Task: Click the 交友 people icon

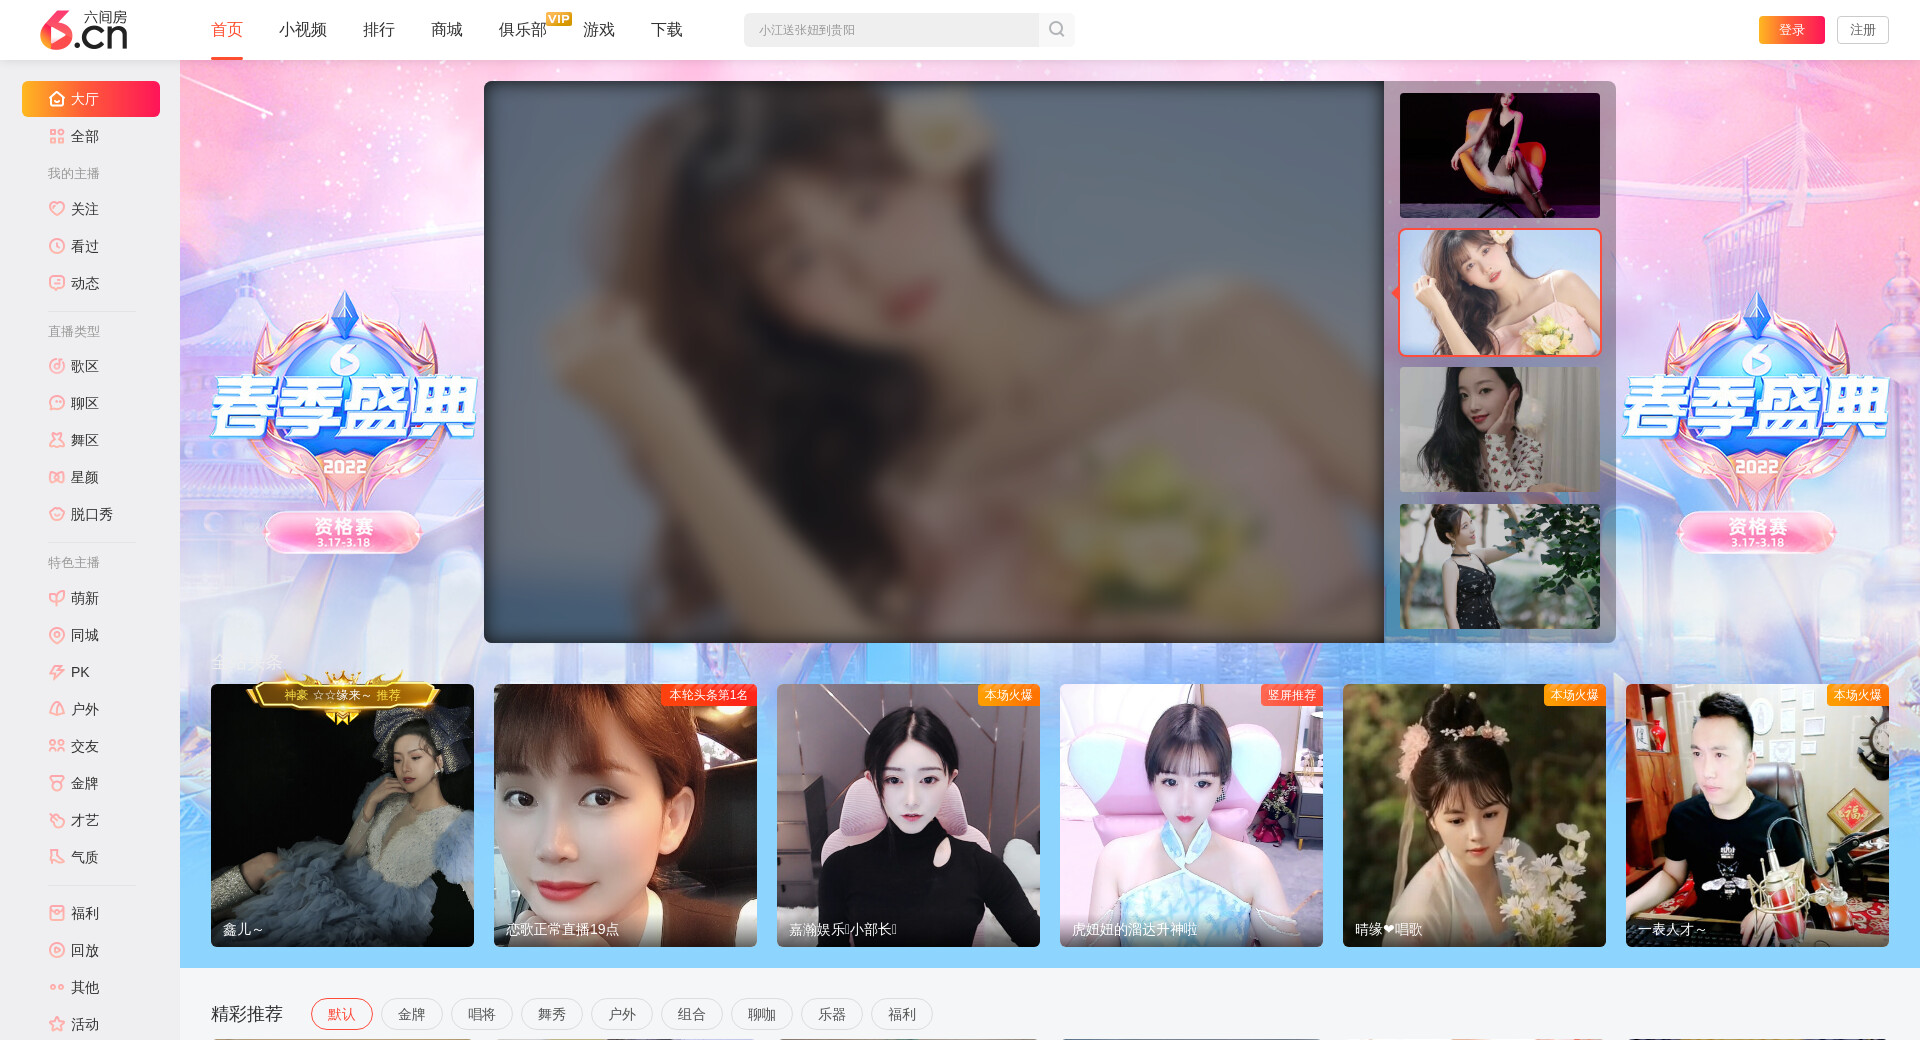Action: [57, 746]
